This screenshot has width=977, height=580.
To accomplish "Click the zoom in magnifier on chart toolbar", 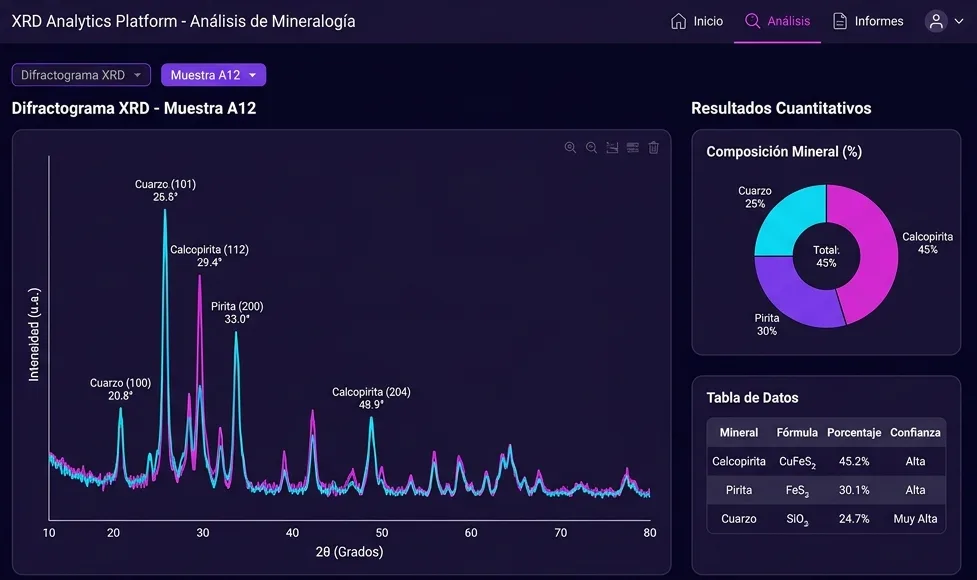I will [x=570, y=148].
